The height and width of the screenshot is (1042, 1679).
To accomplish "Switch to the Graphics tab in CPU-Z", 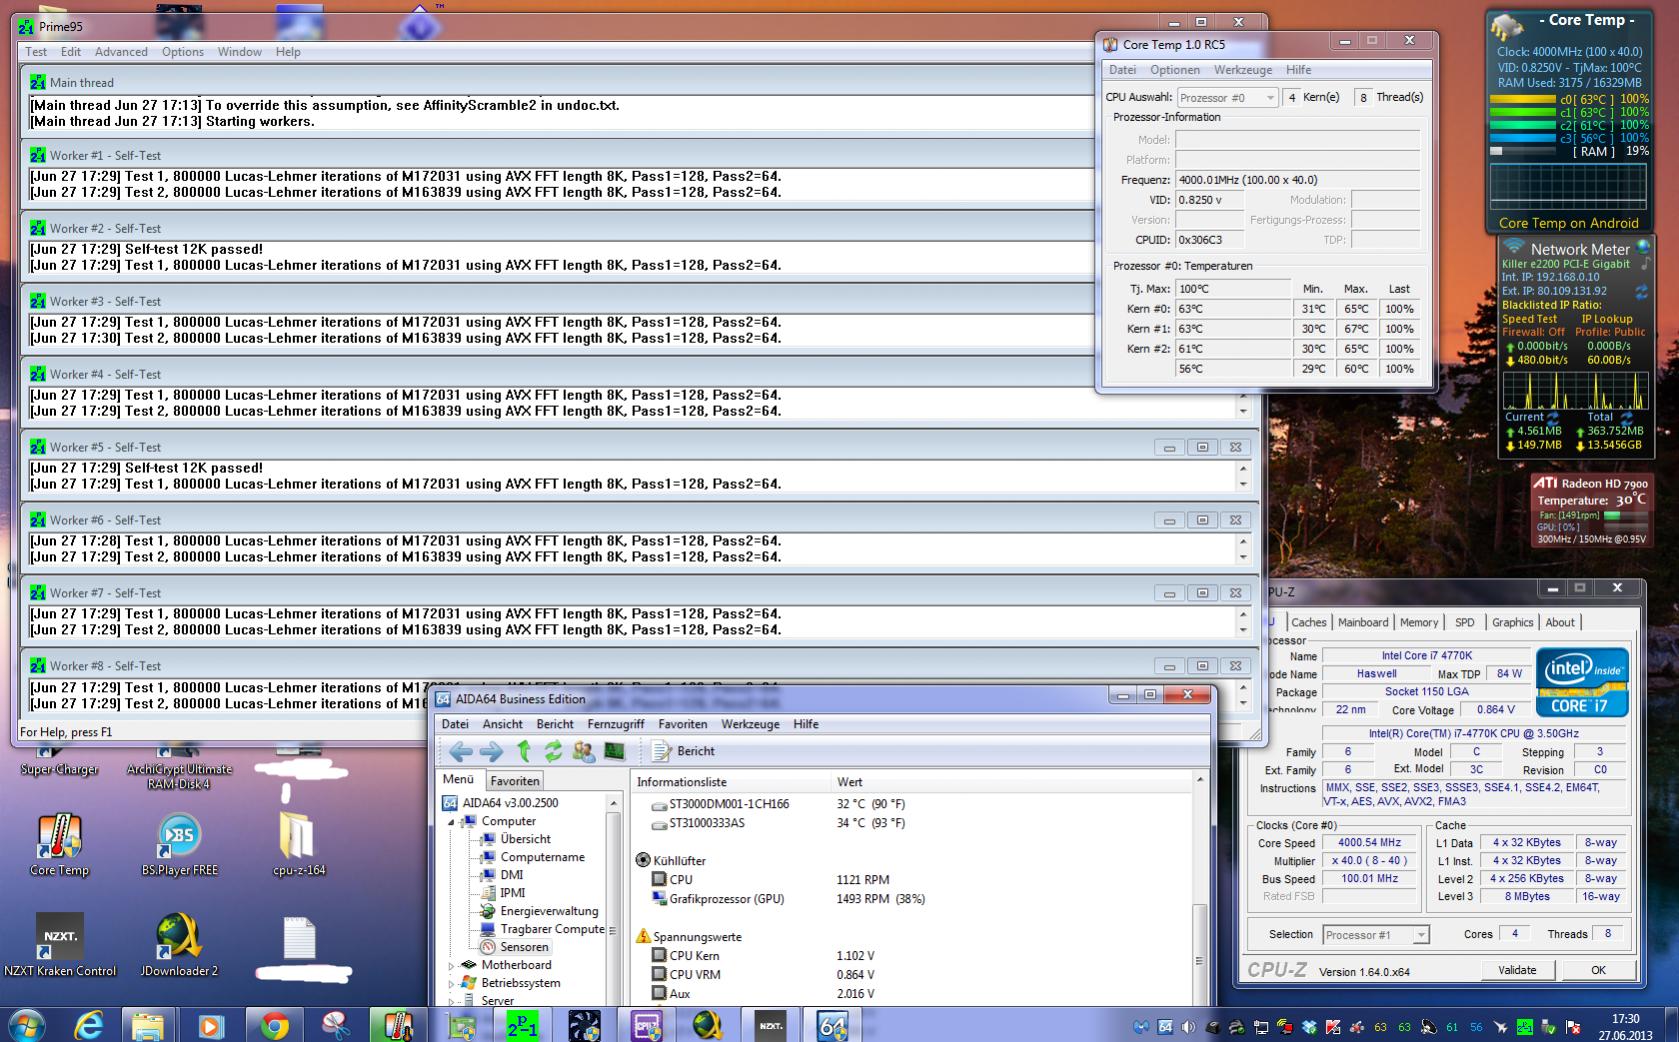I will 1512,622.
